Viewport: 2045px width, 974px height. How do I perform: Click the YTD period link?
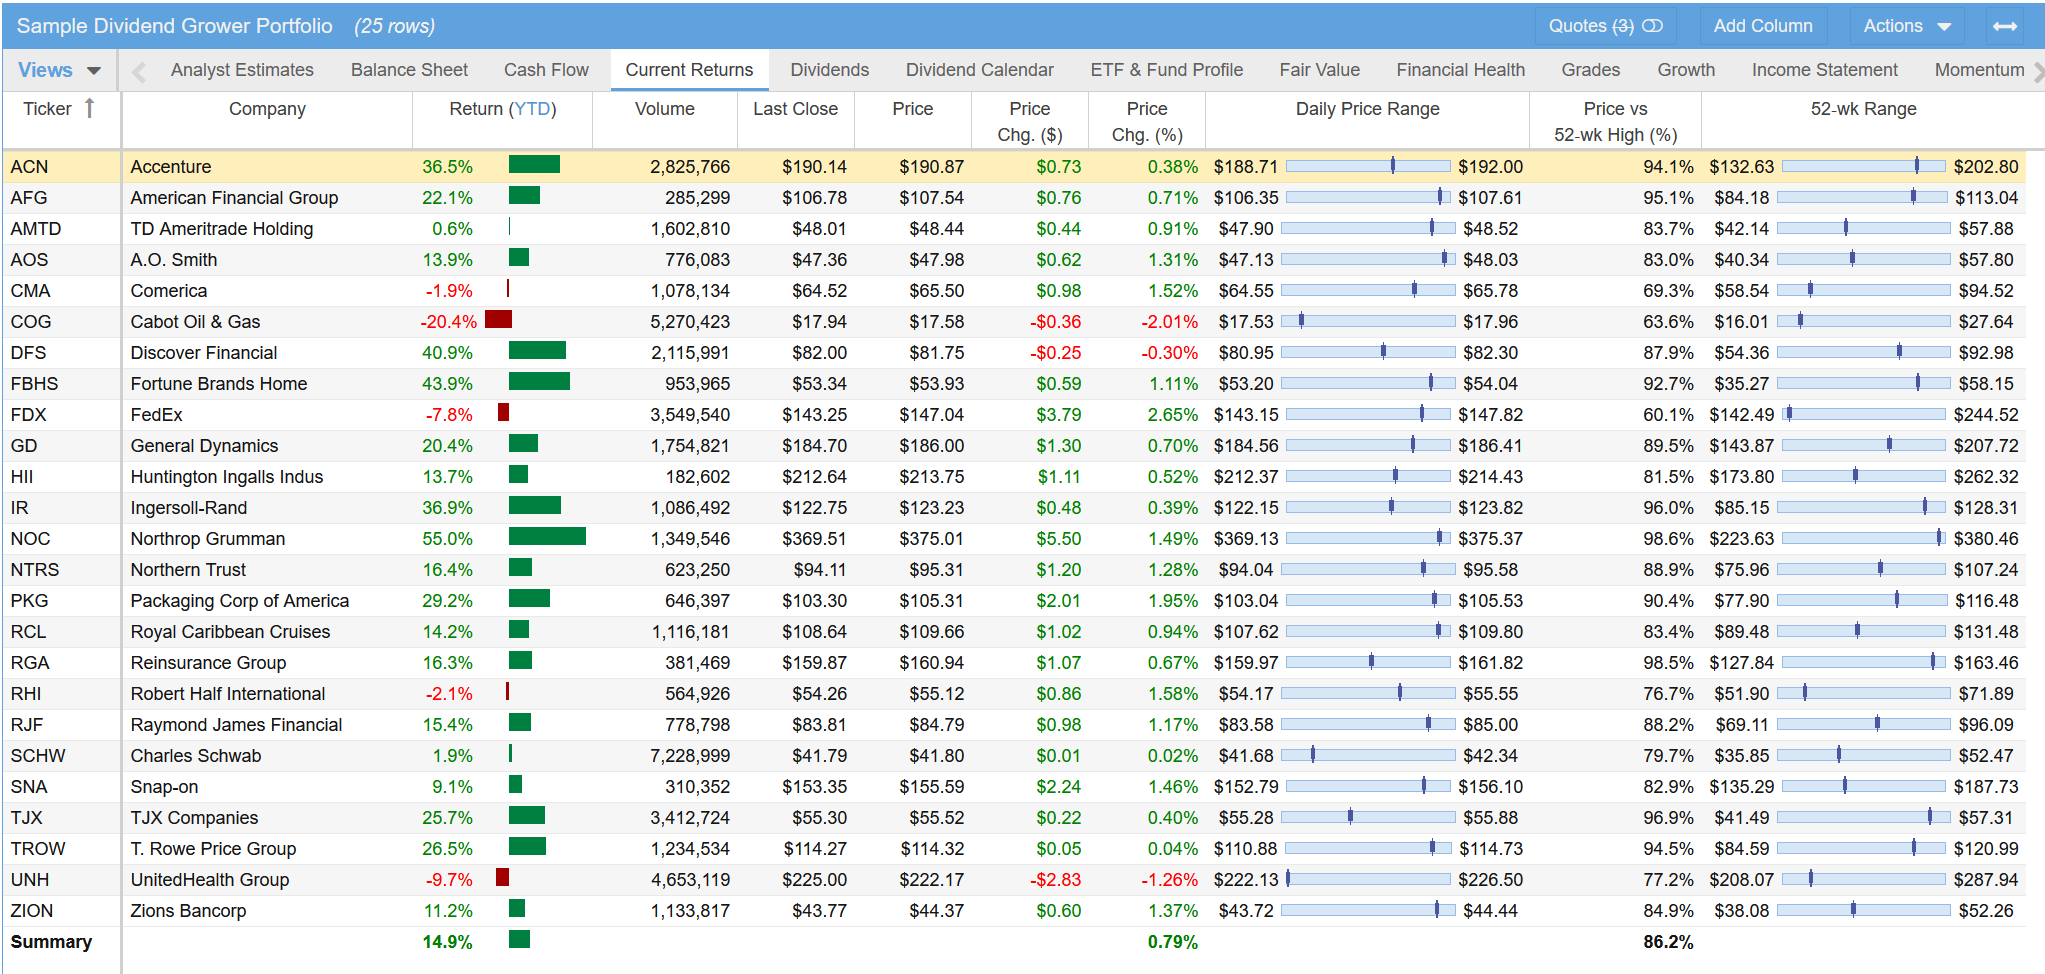tap(533, 109)
